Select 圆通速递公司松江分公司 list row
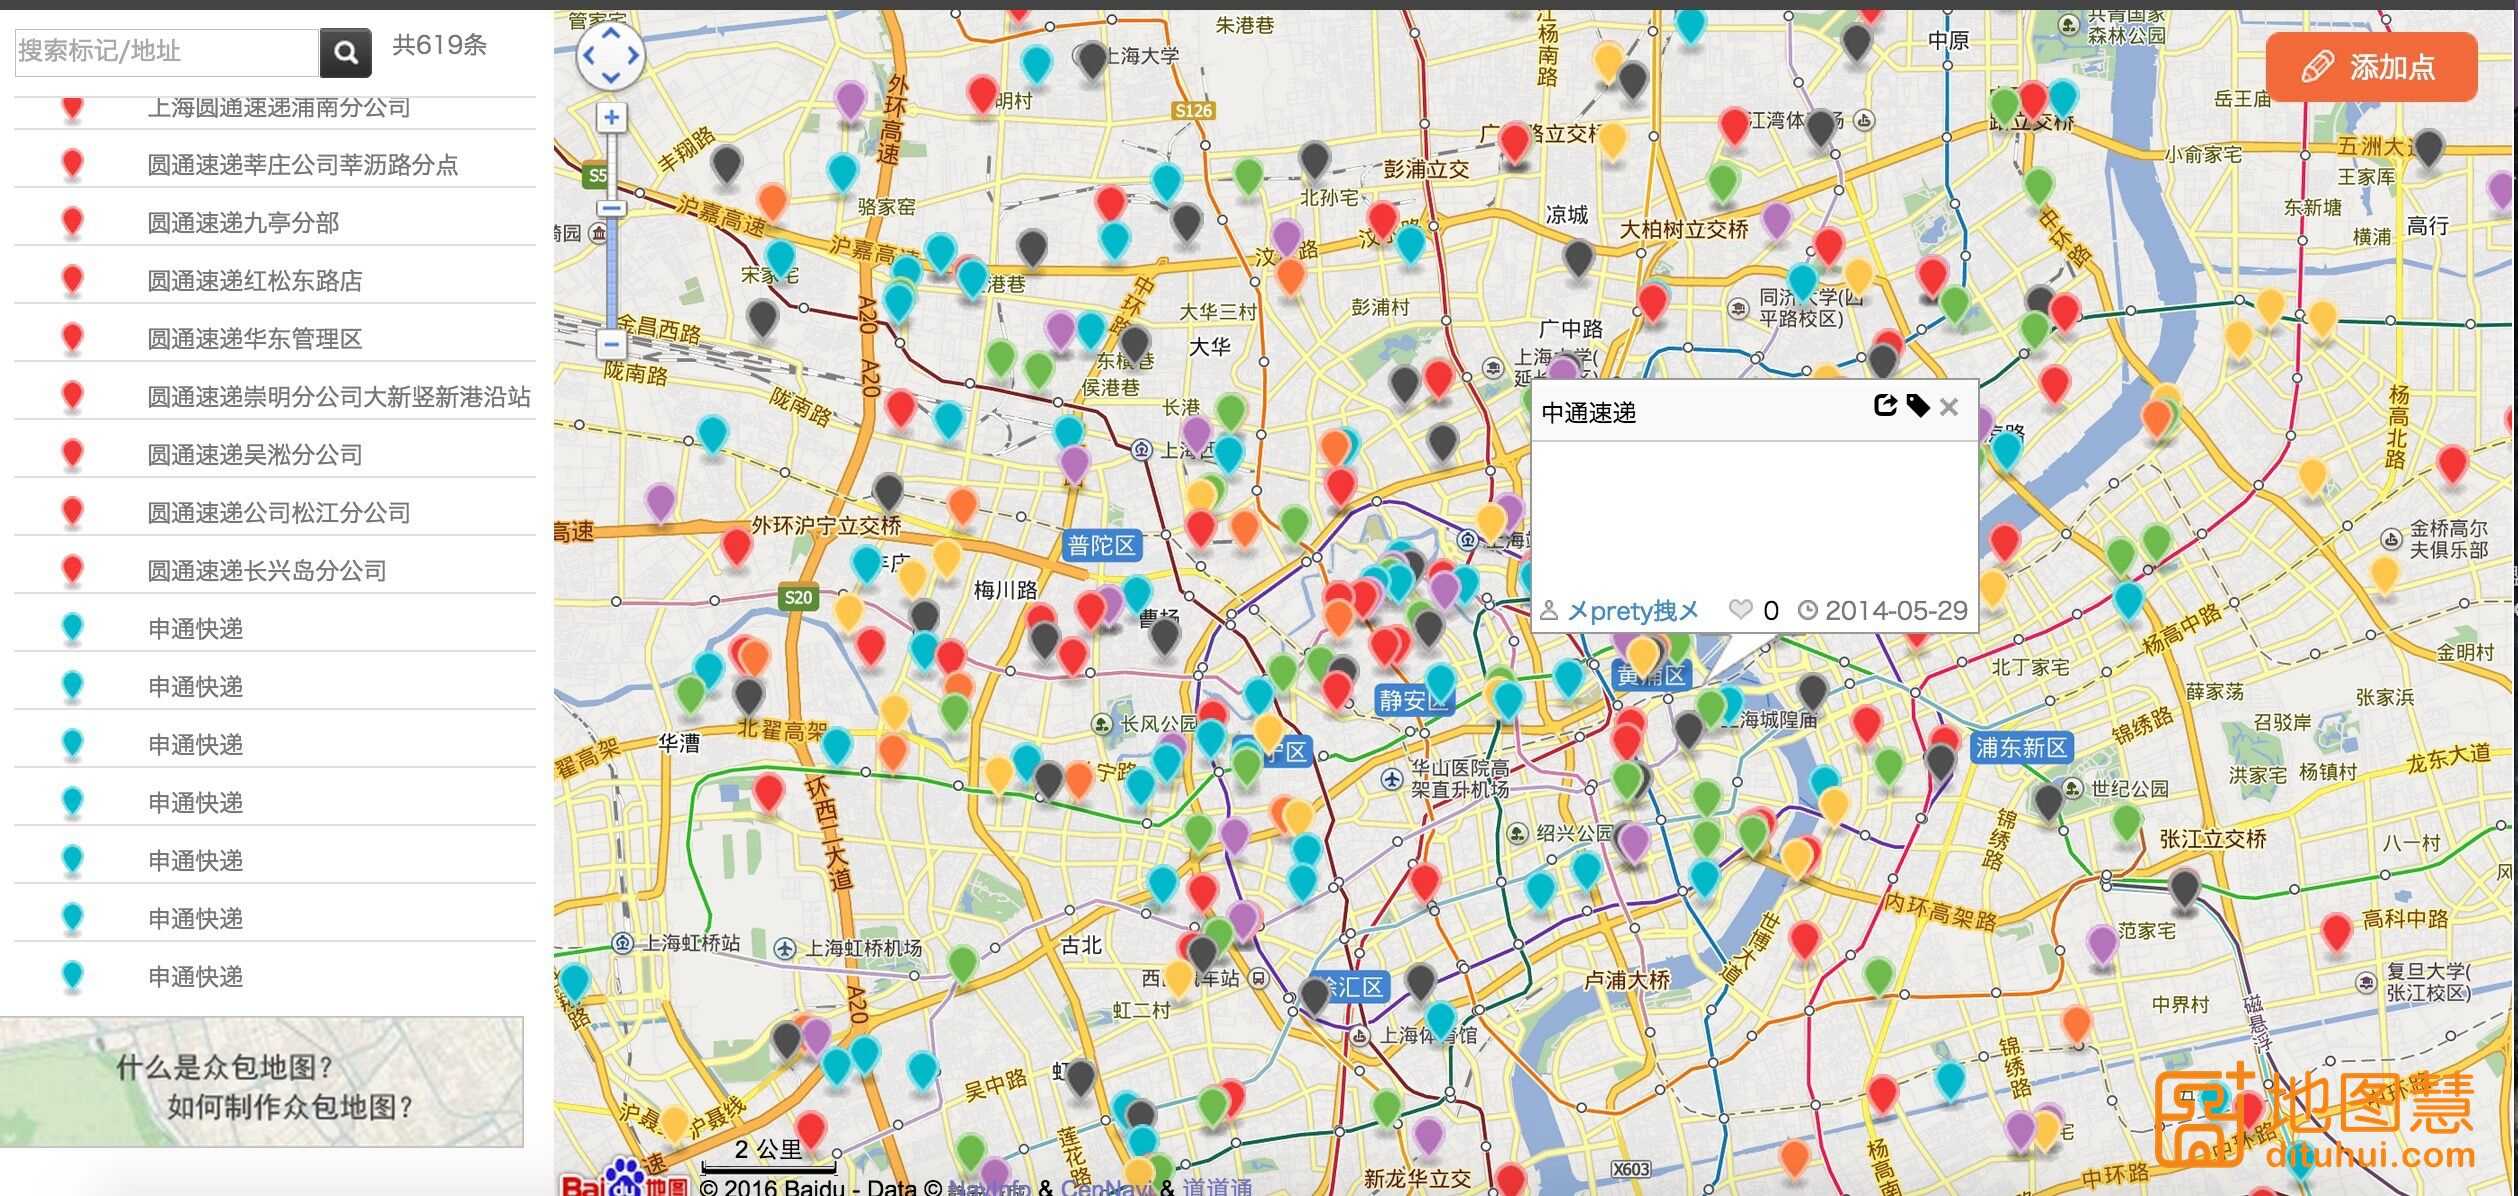This screenshot has height=1196, width=2518. (275, 513)
